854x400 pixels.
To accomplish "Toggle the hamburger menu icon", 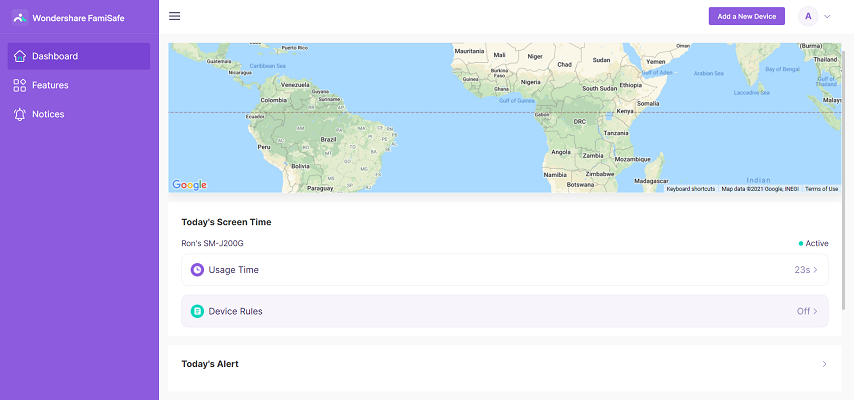I will 174,16.
